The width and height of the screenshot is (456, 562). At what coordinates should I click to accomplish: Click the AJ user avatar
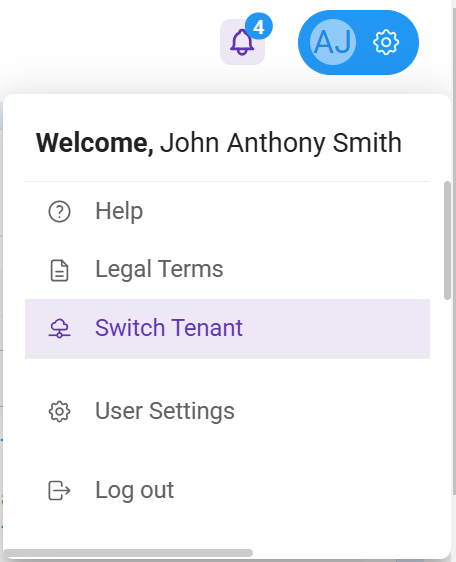(333, 42)
